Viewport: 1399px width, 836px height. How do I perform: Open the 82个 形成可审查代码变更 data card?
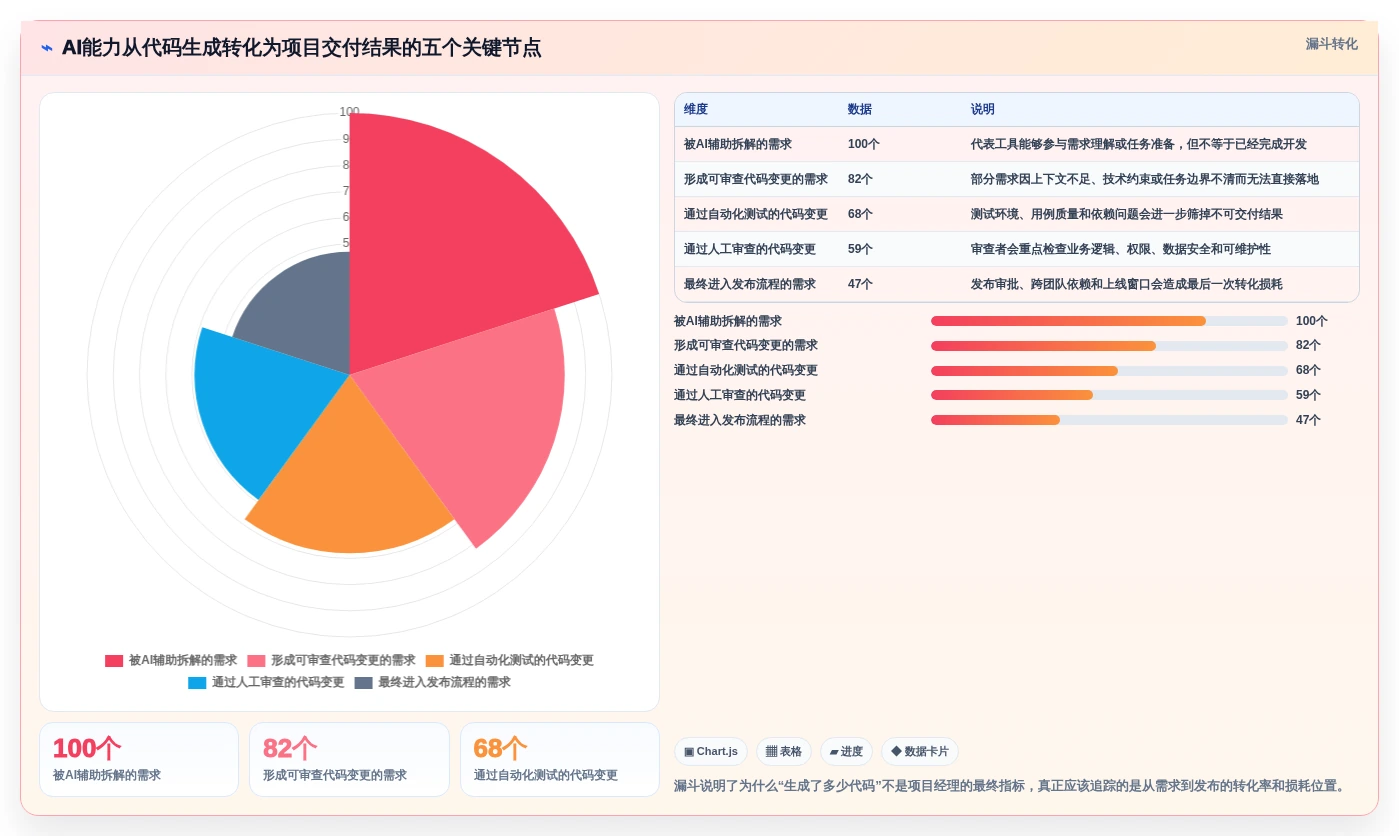click(349, 760)
